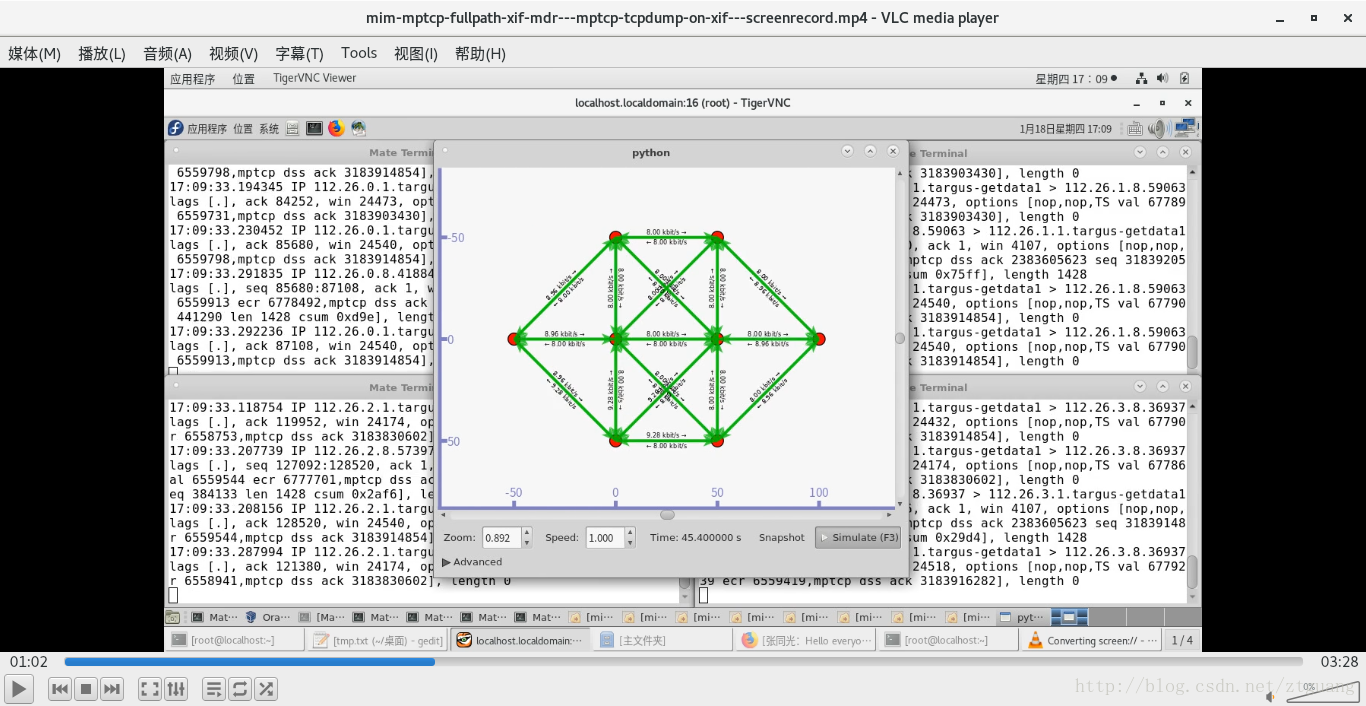The width and height of the screenshot is (1366, 706).
Task: Launch Firefox from the VNC panel
Action: [x=336, y=128]
